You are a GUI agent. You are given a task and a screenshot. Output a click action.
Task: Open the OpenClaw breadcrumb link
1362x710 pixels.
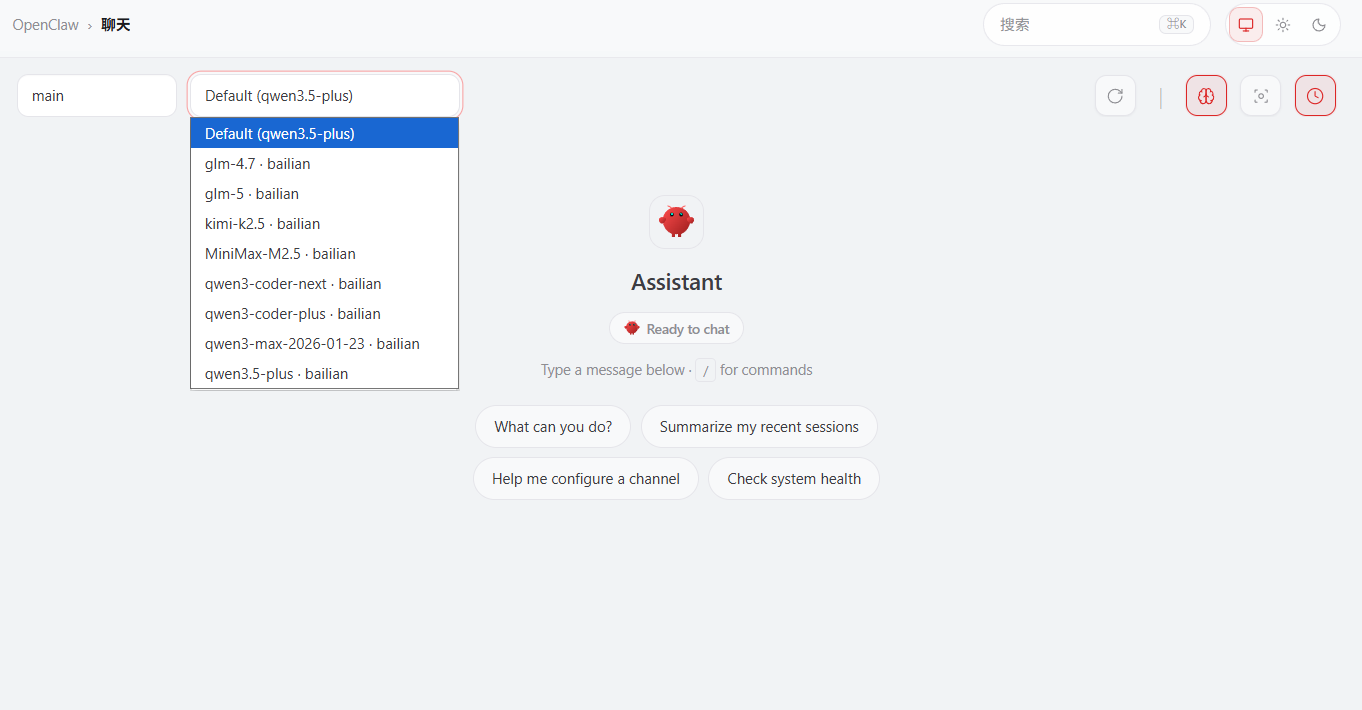tap(45, 25)
